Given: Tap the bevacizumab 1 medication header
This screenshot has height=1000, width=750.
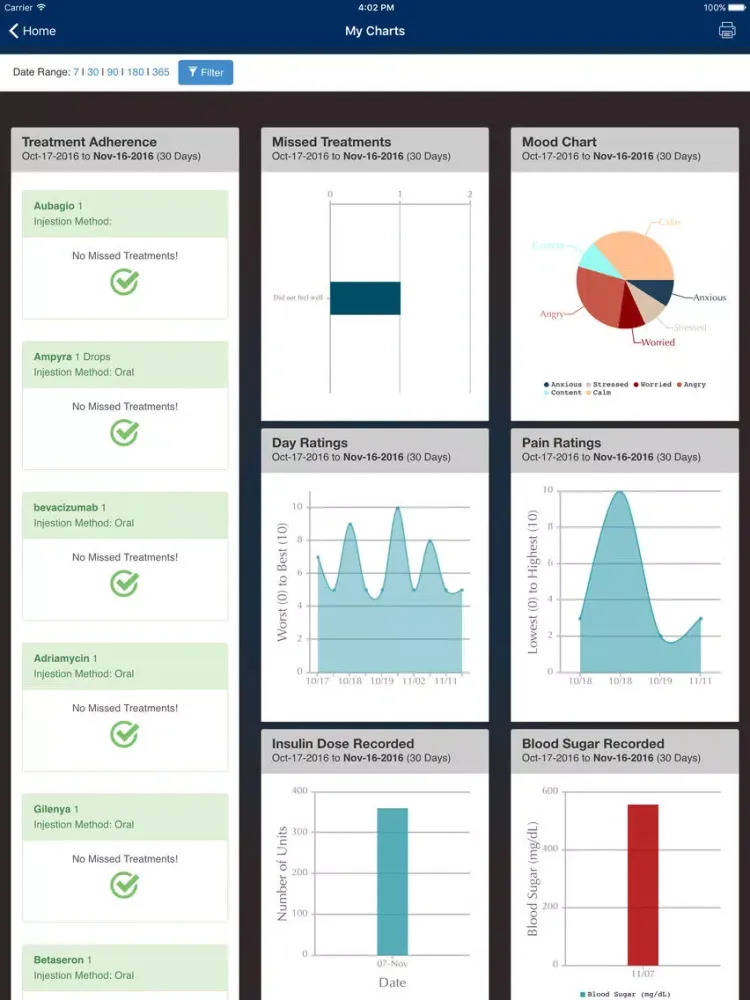Looking at the screenshot, I should pos(125,515).
